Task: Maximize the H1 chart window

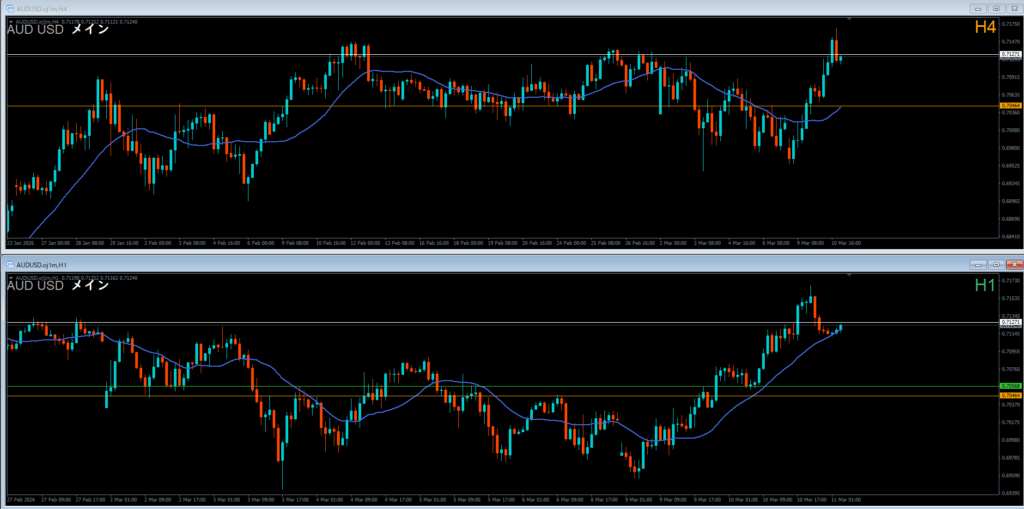Action: [996, 264]
